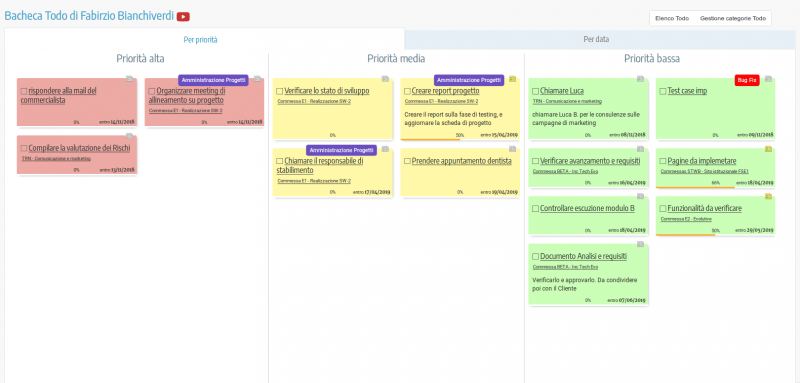
Task: Open 'Prendere appuntamento dentista' title link
Action: [x=461, y=161]
